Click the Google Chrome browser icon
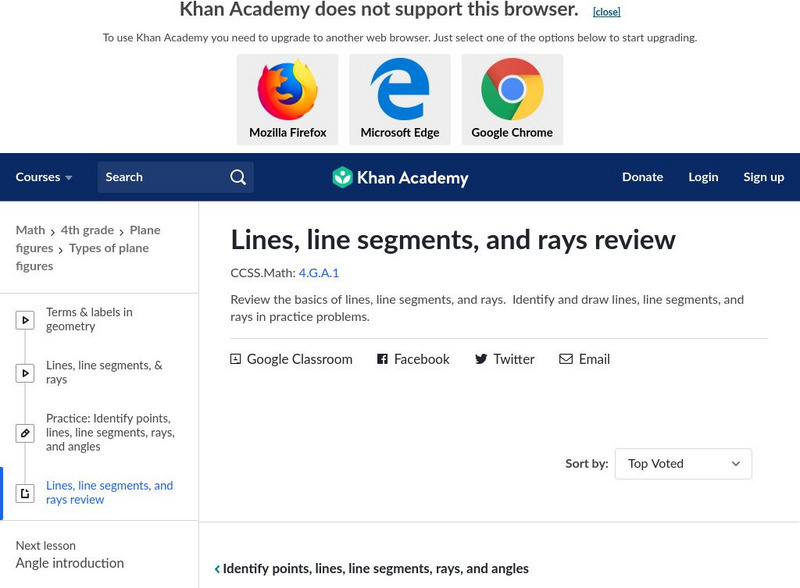The width and height of the screenshot is (800, 588). [x=512, y=90]
